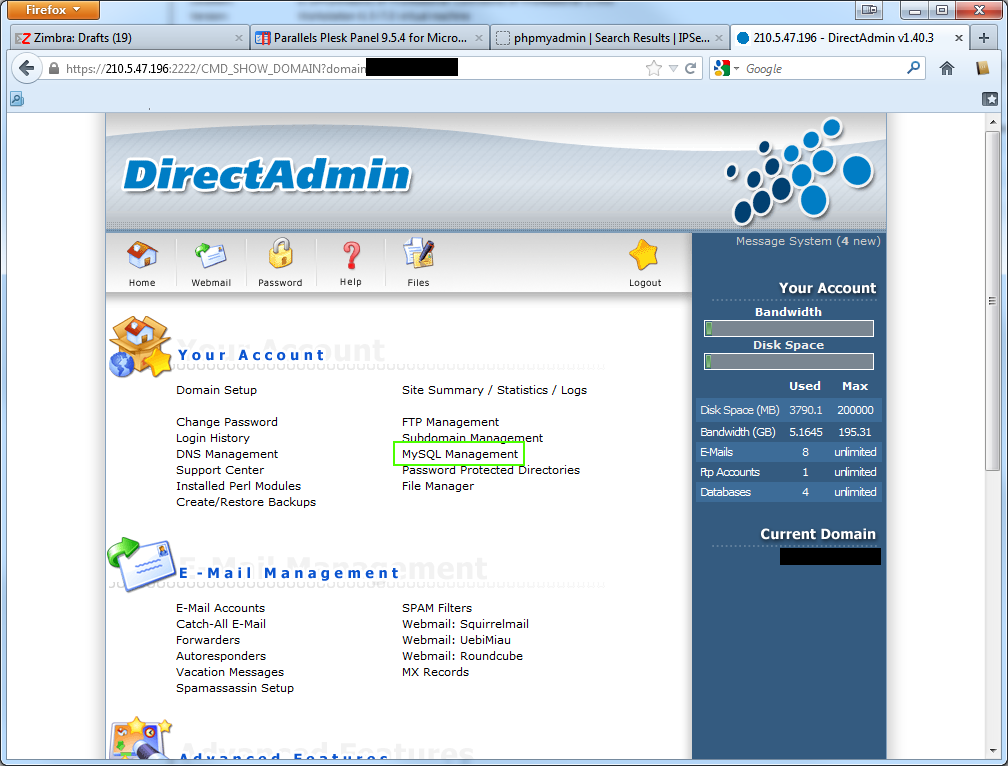Open Webmail: UebiMiau link
The image size is (1008, 766).
(x=456, y=640)
